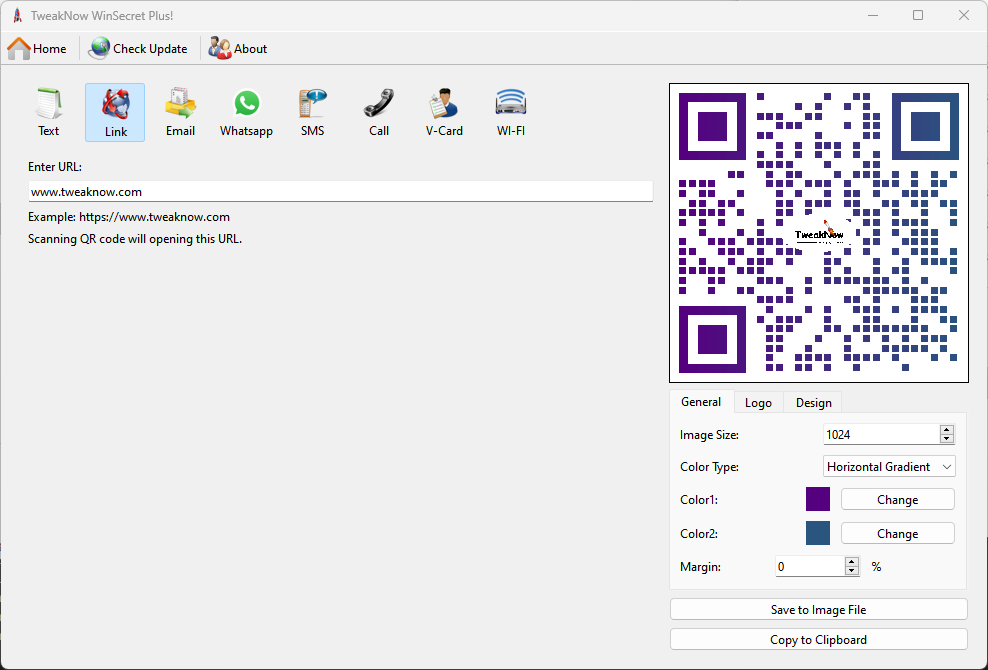Click the 'Color2:' label
The height and width of the screenshot is (670, 988).
pyautogui.click(x=699, y=534)
